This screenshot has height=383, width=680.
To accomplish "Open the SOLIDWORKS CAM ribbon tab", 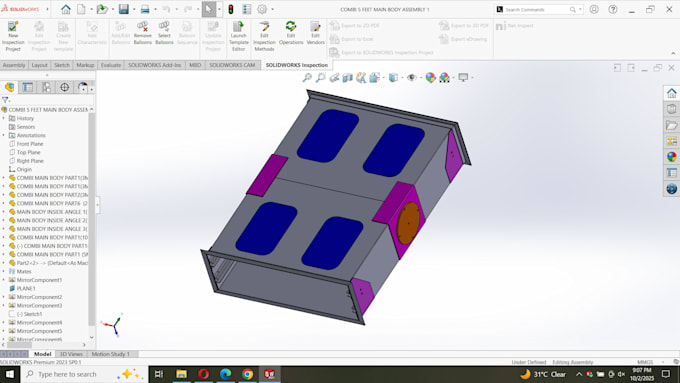I will tap(232, 65).
